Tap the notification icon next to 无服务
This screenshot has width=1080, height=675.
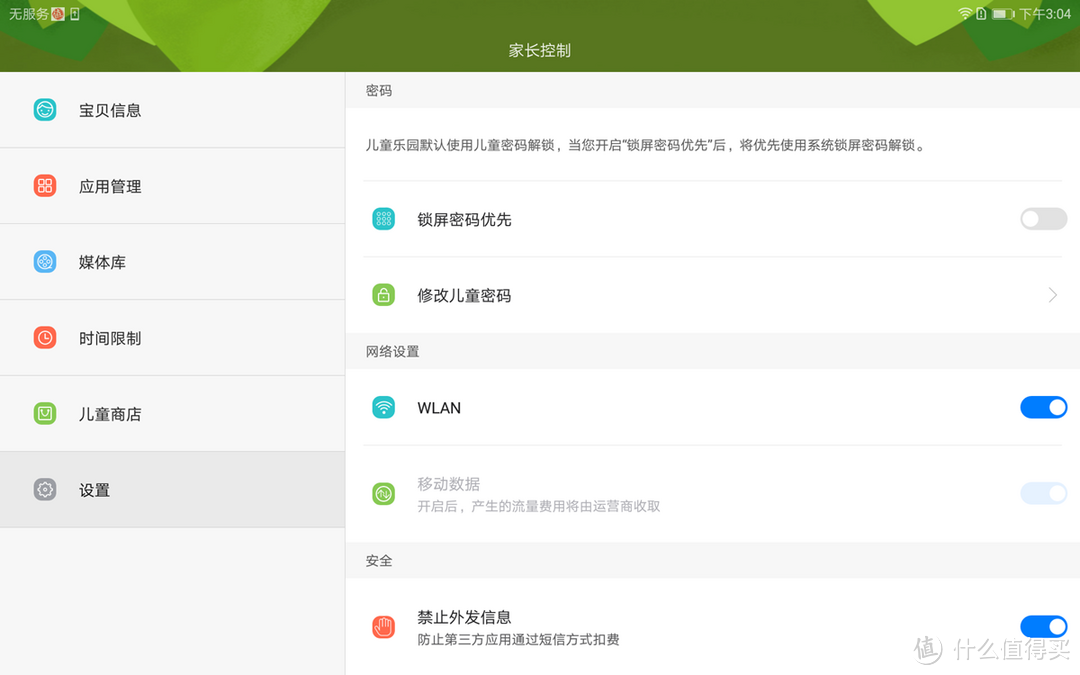coord(58,14)
